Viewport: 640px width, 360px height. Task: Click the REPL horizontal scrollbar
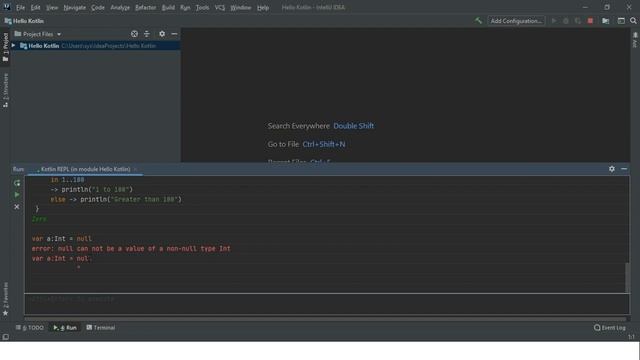325,319
